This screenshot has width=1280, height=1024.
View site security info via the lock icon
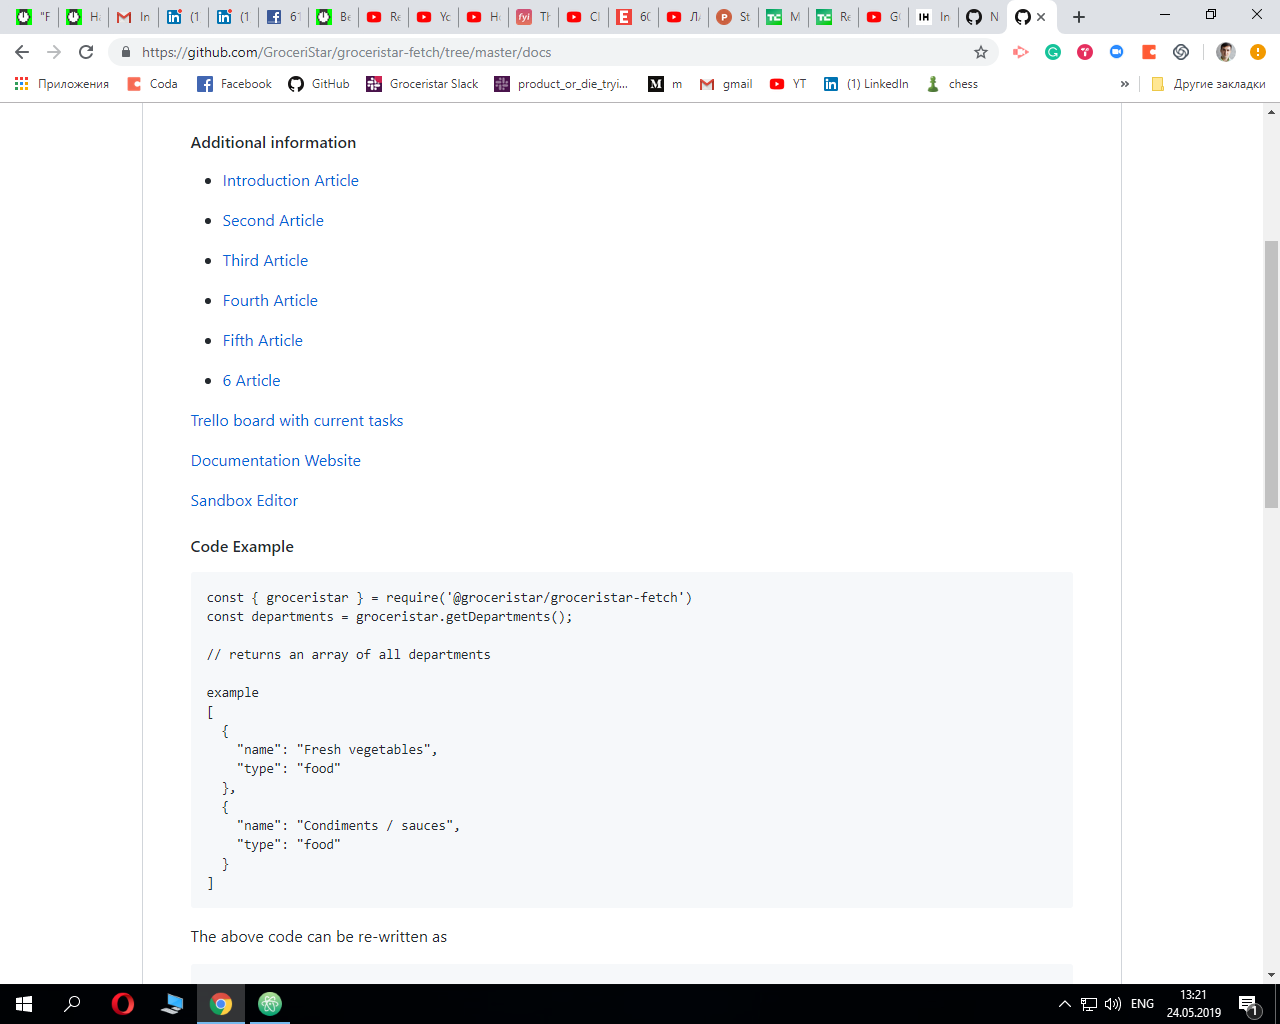coord(126,52)
